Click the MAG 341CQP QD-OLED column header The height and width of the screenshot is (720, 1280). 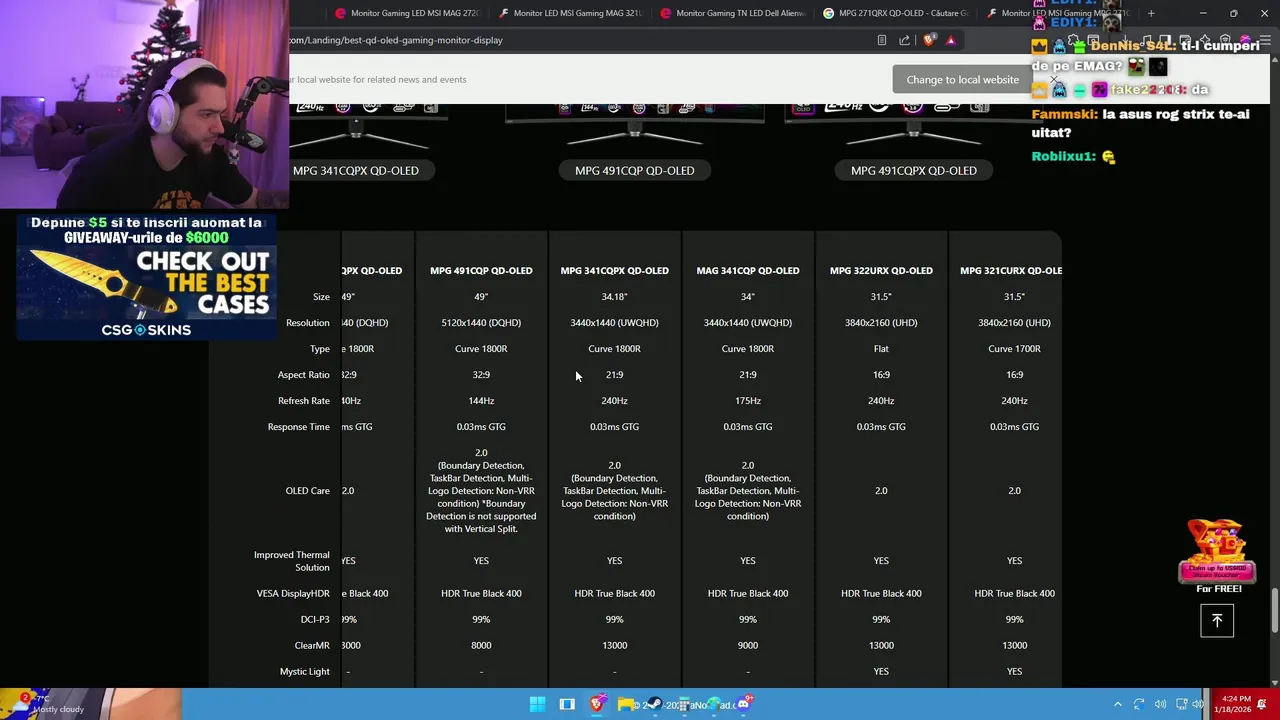pyautogui.click(x=748, y=270)
